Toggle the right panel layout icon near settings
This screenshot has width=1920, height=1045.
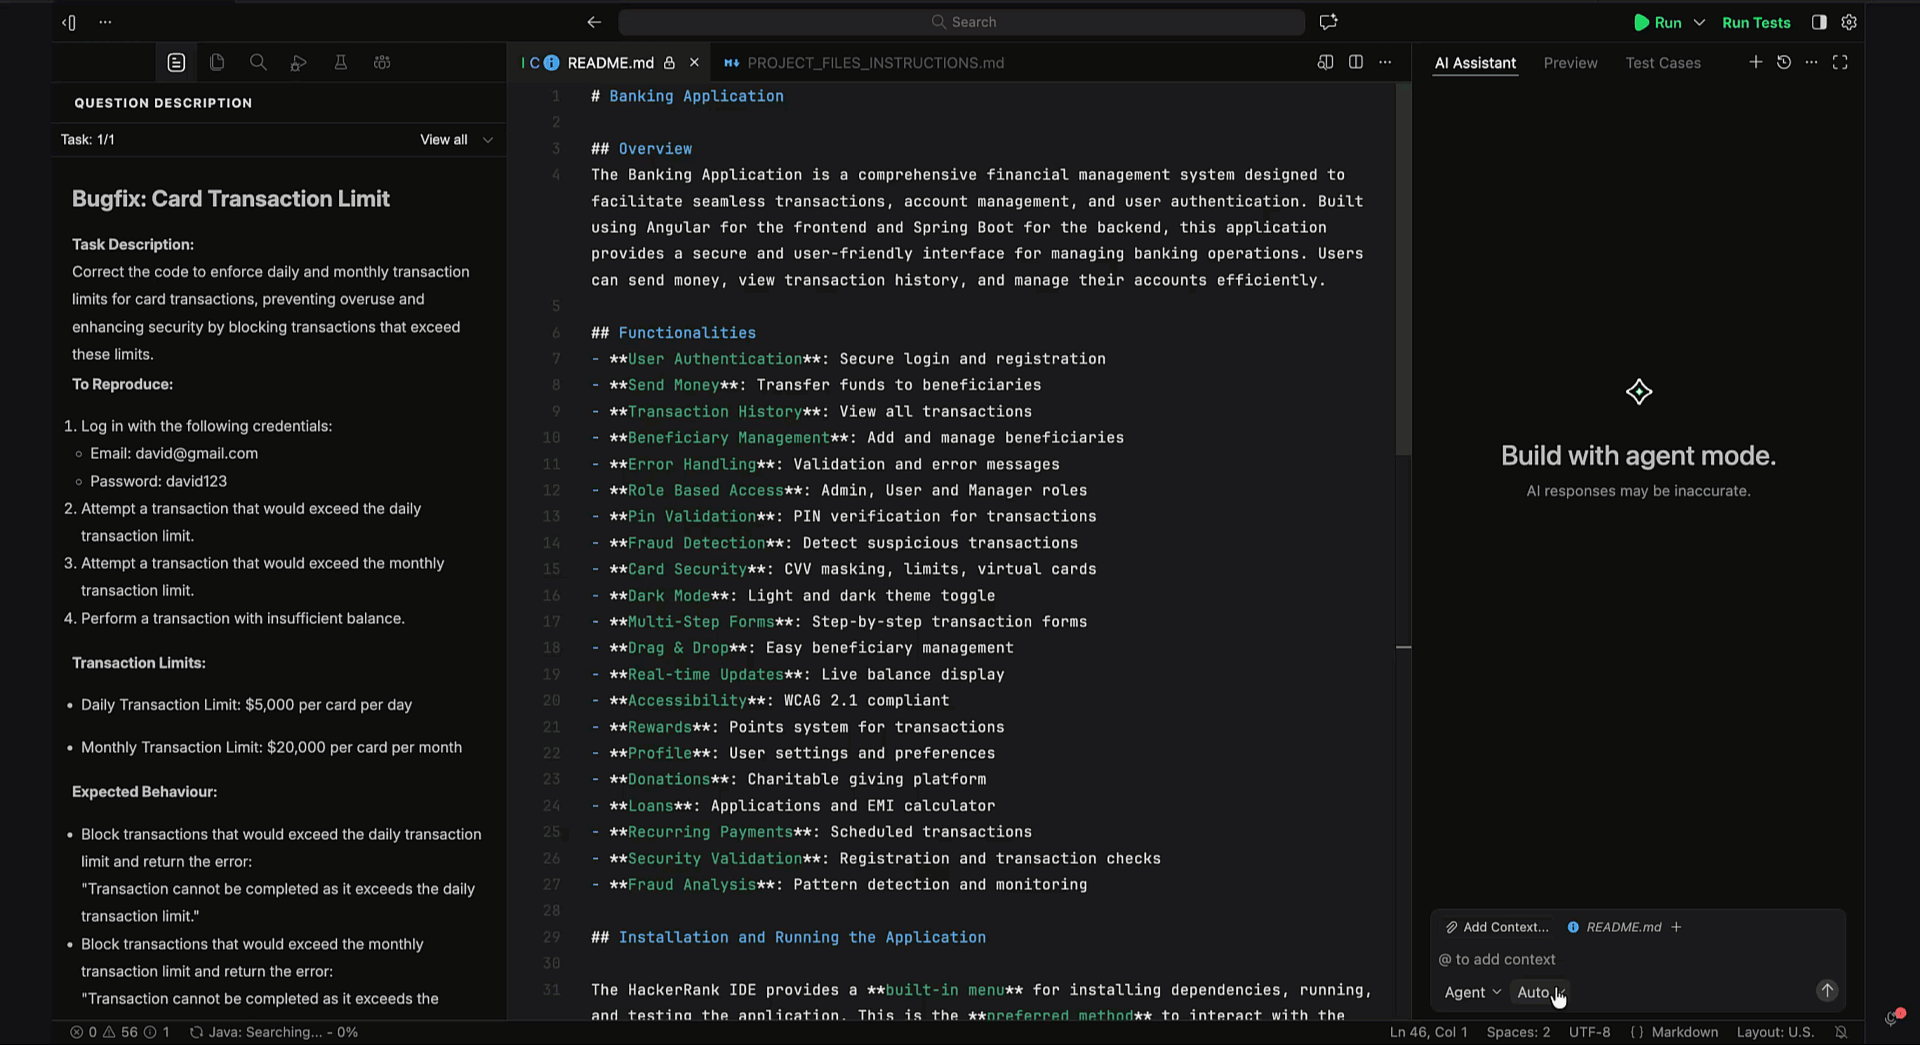[1817, 22]
